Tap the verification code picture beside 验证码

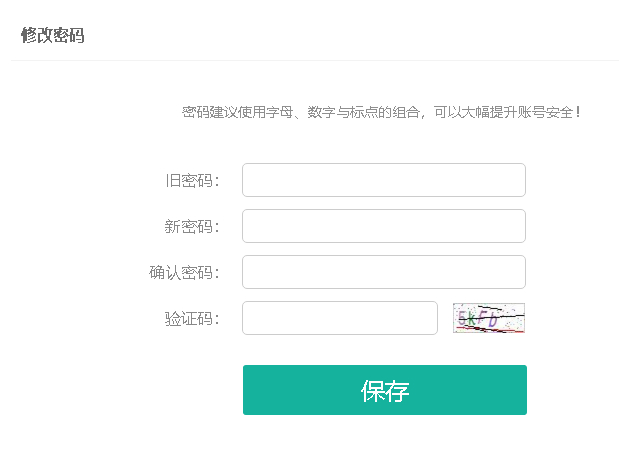[489, 318]
